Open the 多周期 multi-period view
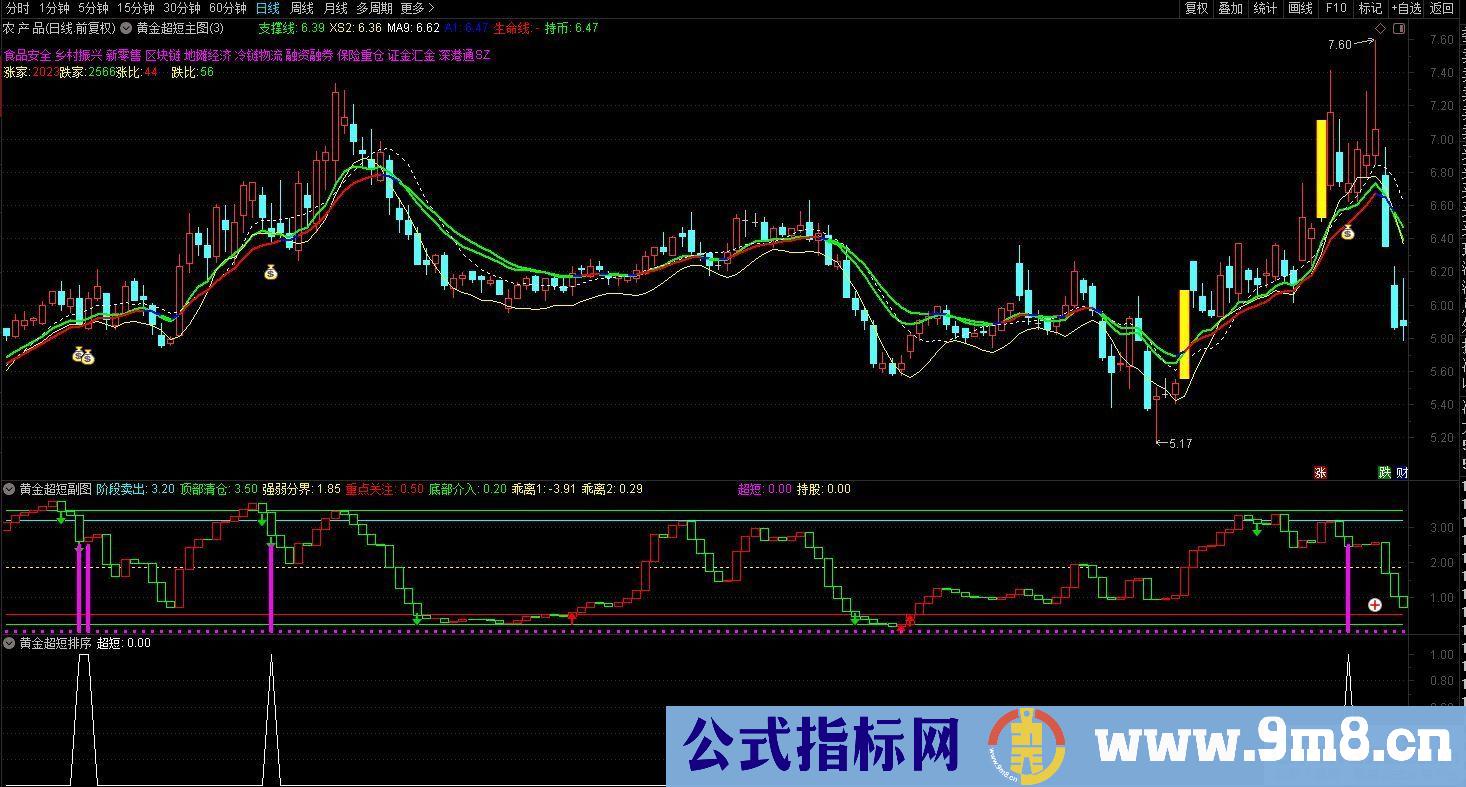Image resolution: width=1466 pixels, height=787 pixels. point(375,8)
